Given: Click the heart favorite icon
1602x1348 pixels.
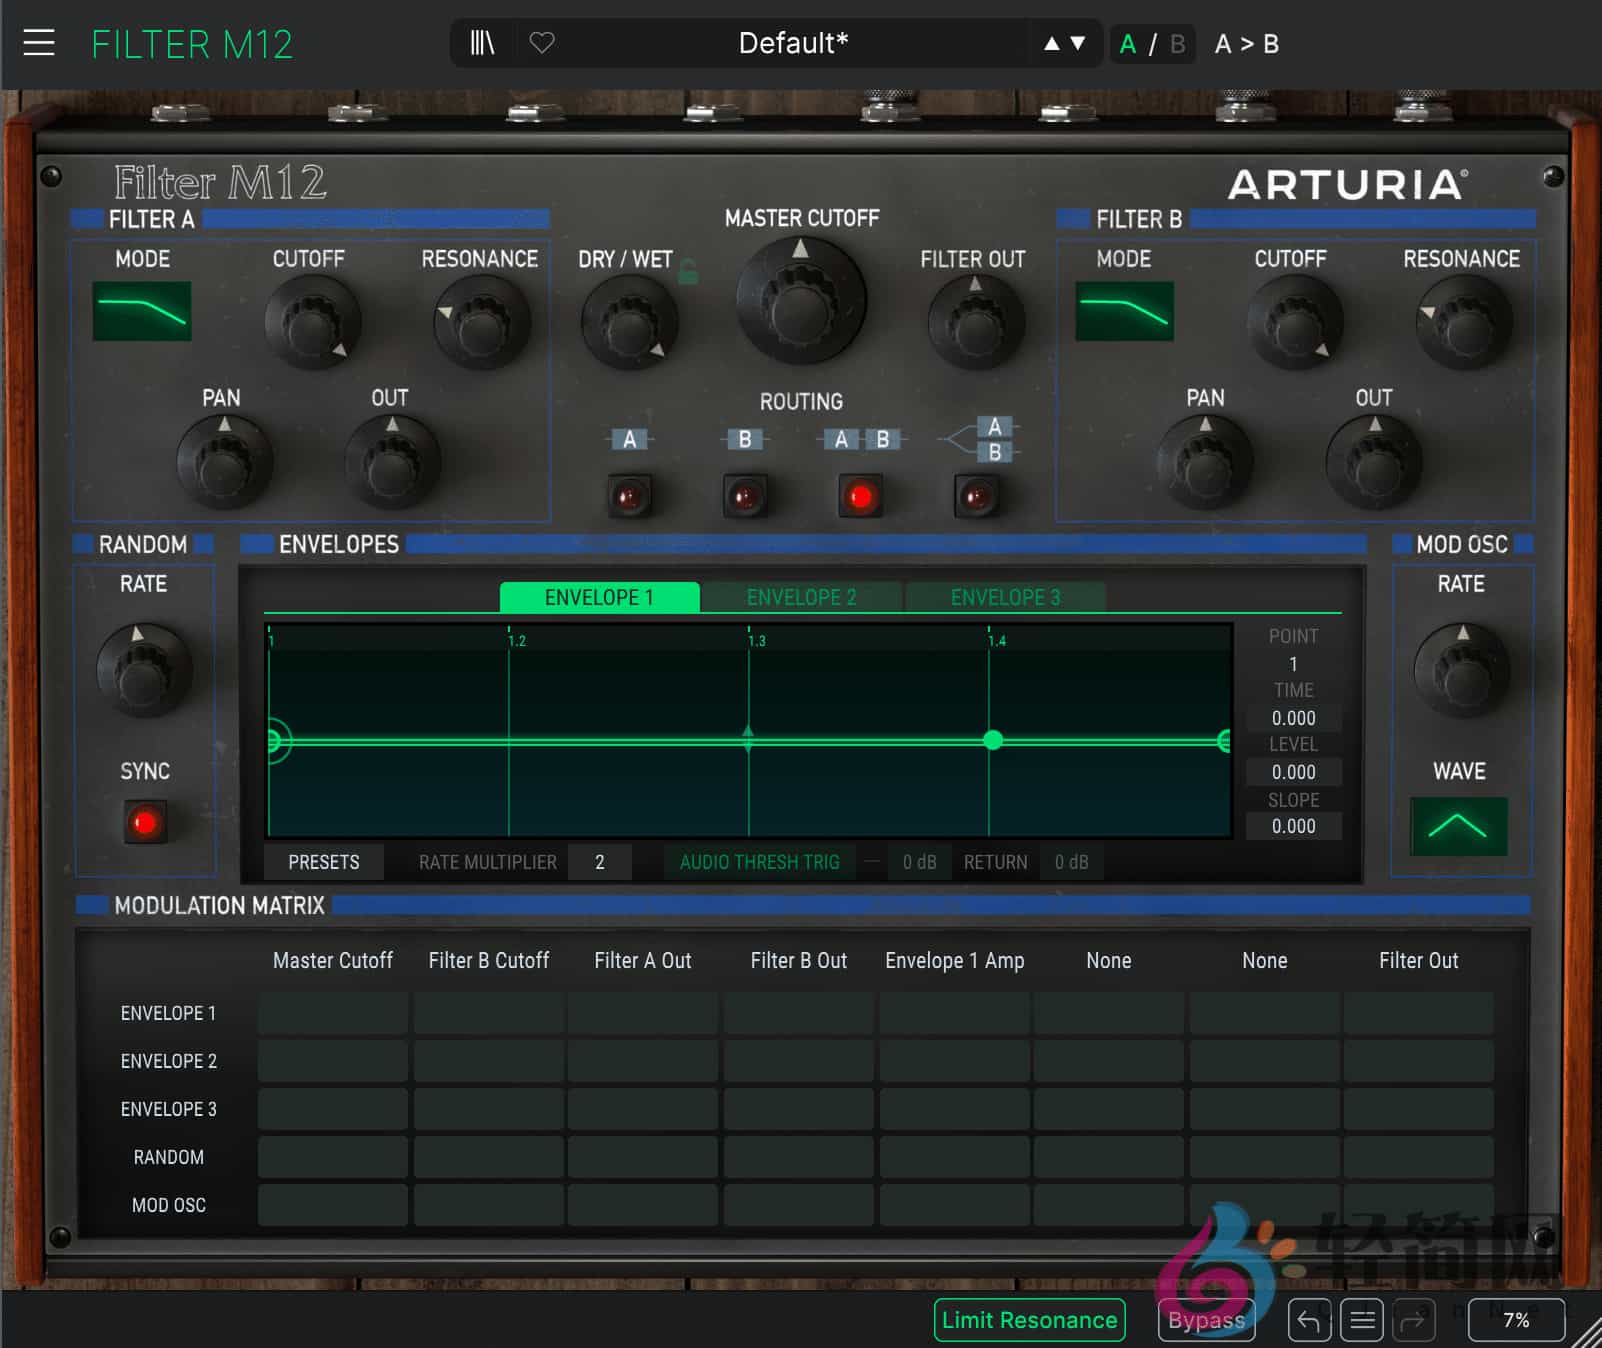Looking at the screenshot, I should (542, 43).
